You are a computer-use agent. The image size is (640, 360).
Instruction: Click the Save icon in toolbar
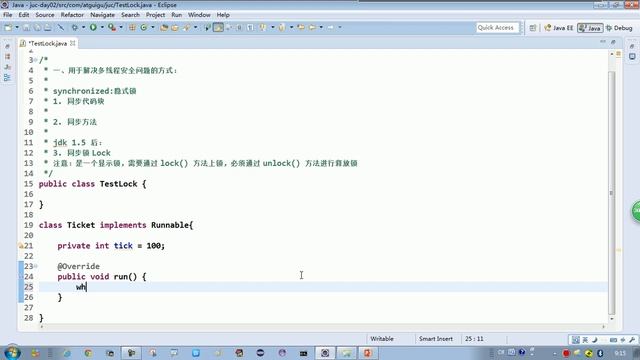(x=26, y=27)
